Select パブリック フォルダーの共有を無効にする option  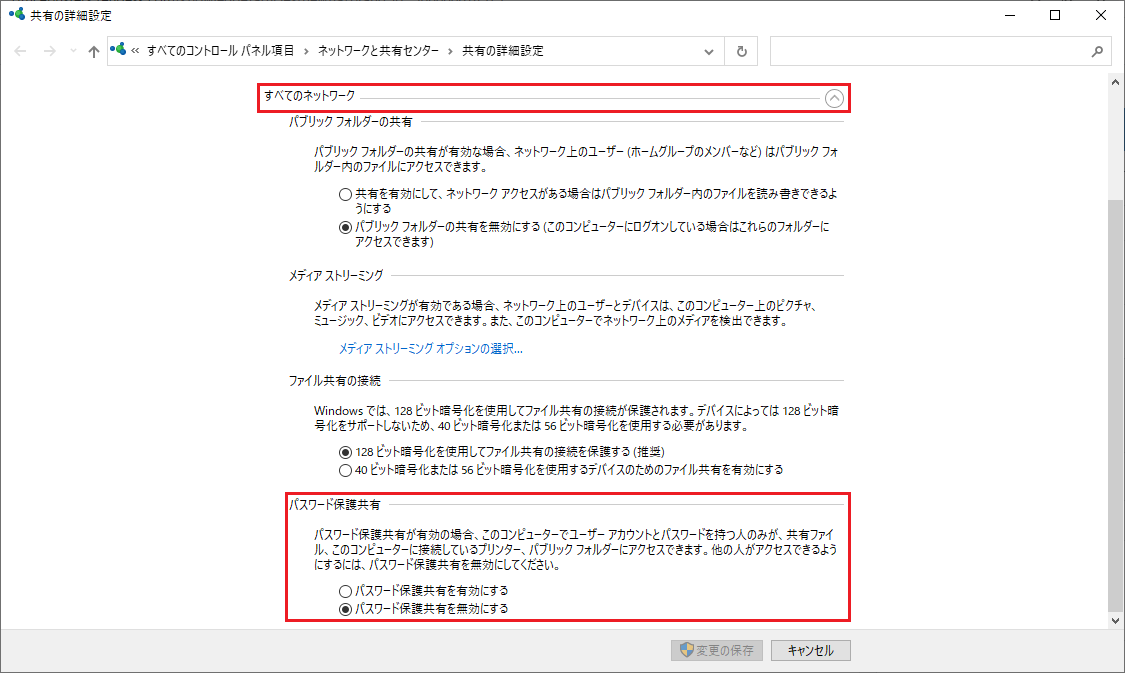[x=346, y=227]
